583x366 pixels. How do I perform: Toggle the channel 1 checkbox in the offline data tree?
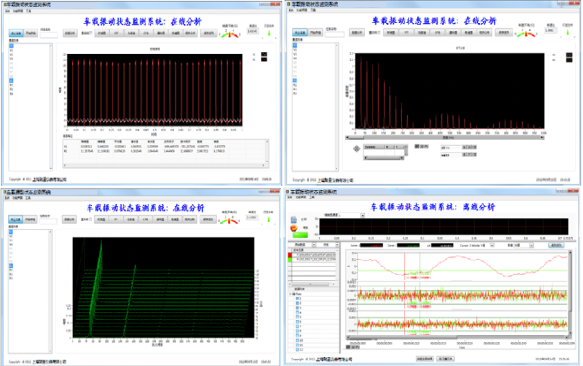(297, 298)
